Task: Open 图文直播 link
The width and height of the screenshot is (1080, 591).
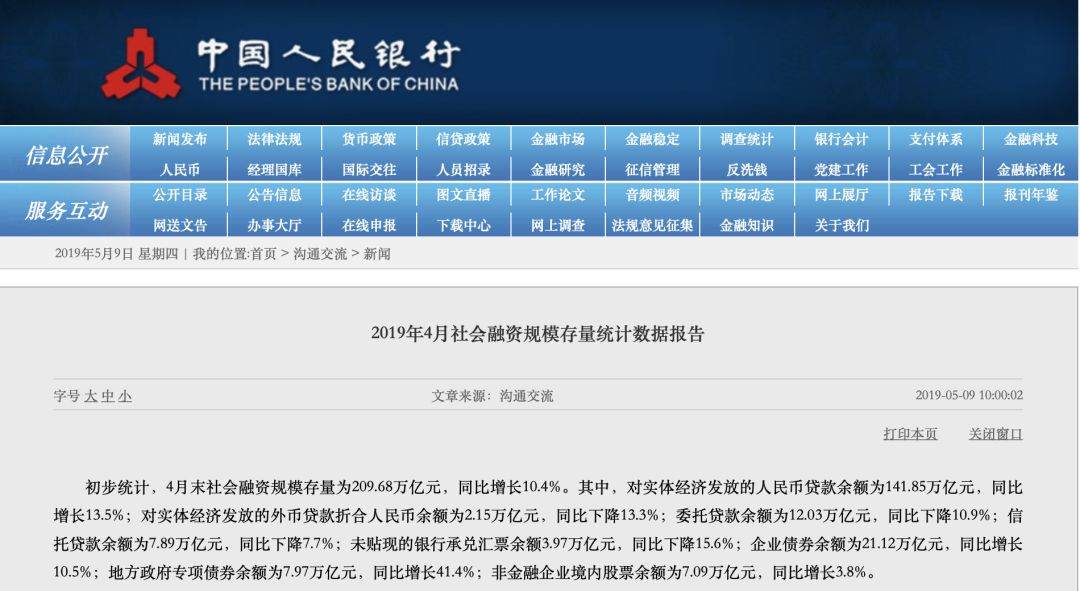Action: [464, 195]
